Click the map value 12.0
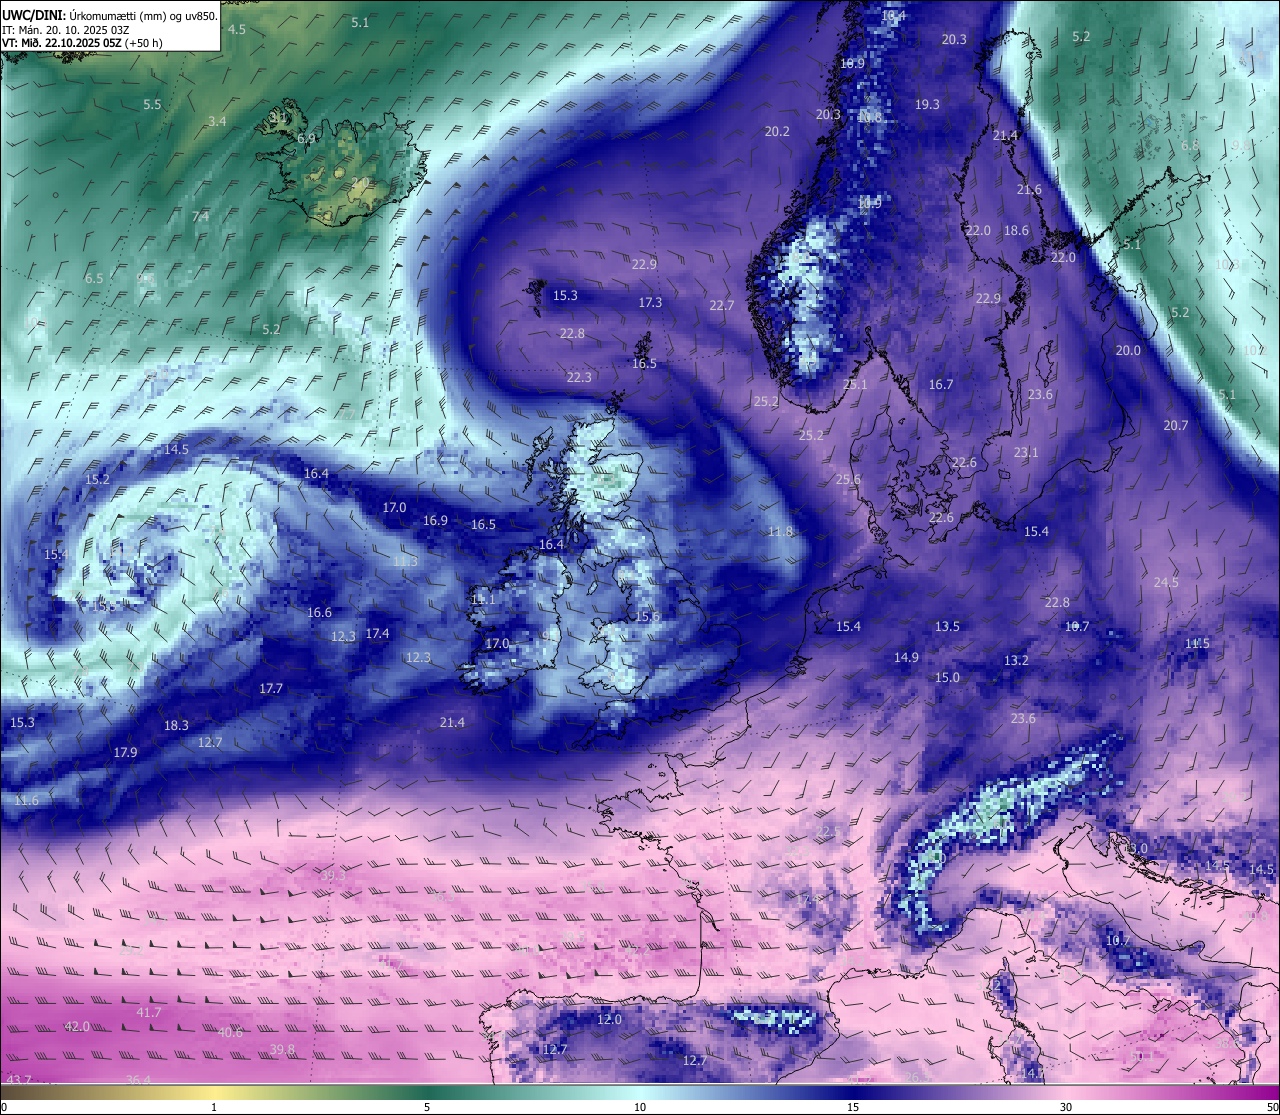This screenshot has width=1280, height=1115. (609, 1019)
